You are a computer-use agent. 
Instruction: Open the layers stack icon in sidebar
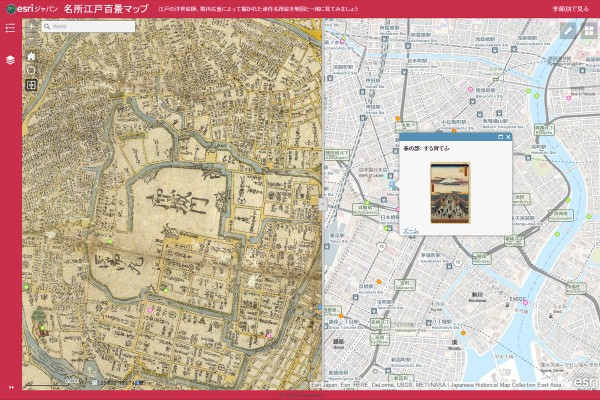[10, 60]
